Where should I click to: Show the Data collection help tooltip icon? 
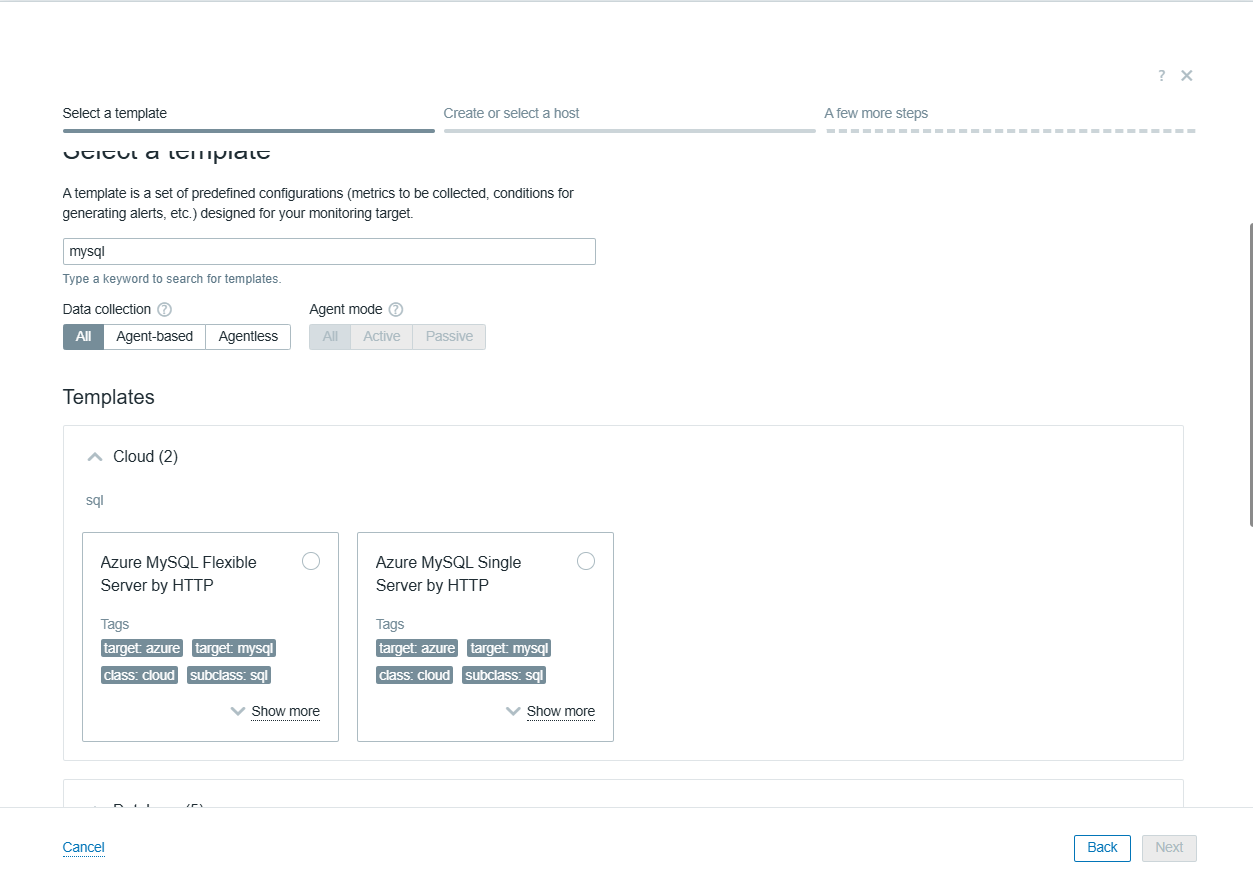[165, 310]
